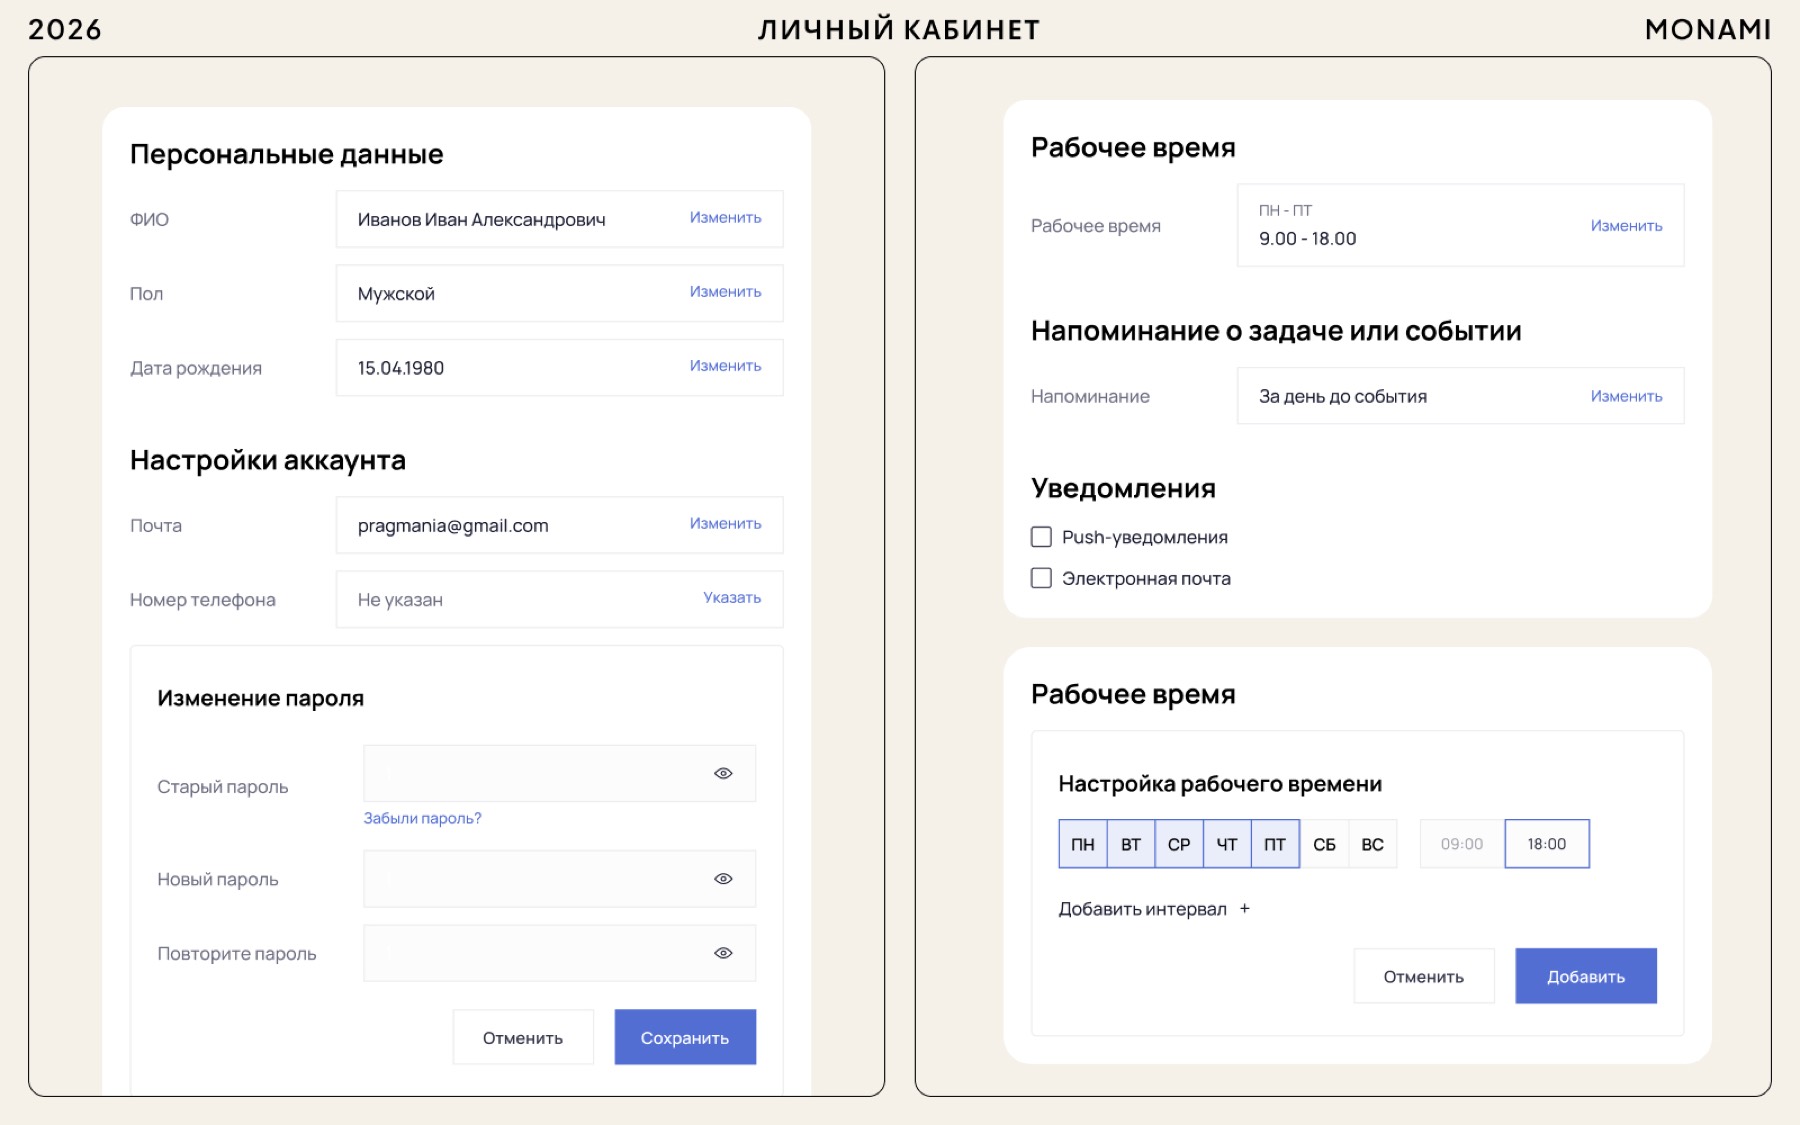Click Изменить for Рабочее время 9.00 - 18.00

point(1626,226)
